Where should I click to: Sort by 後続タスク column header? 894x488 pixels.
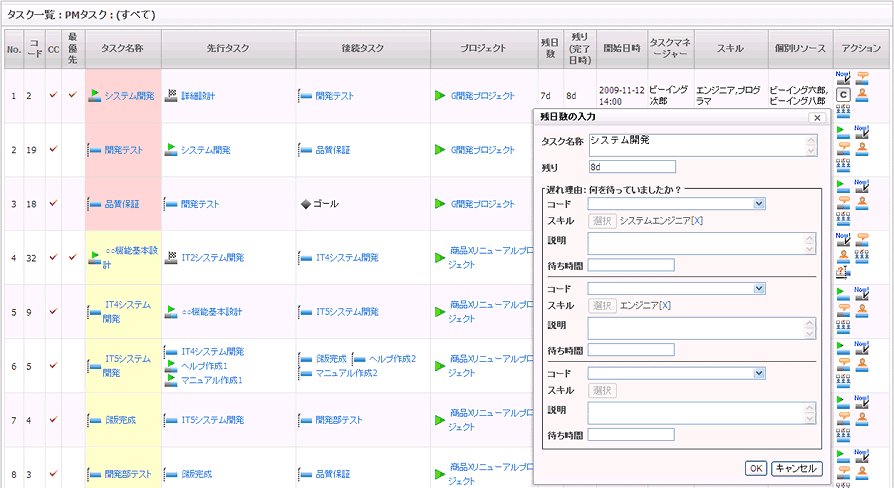363,48
